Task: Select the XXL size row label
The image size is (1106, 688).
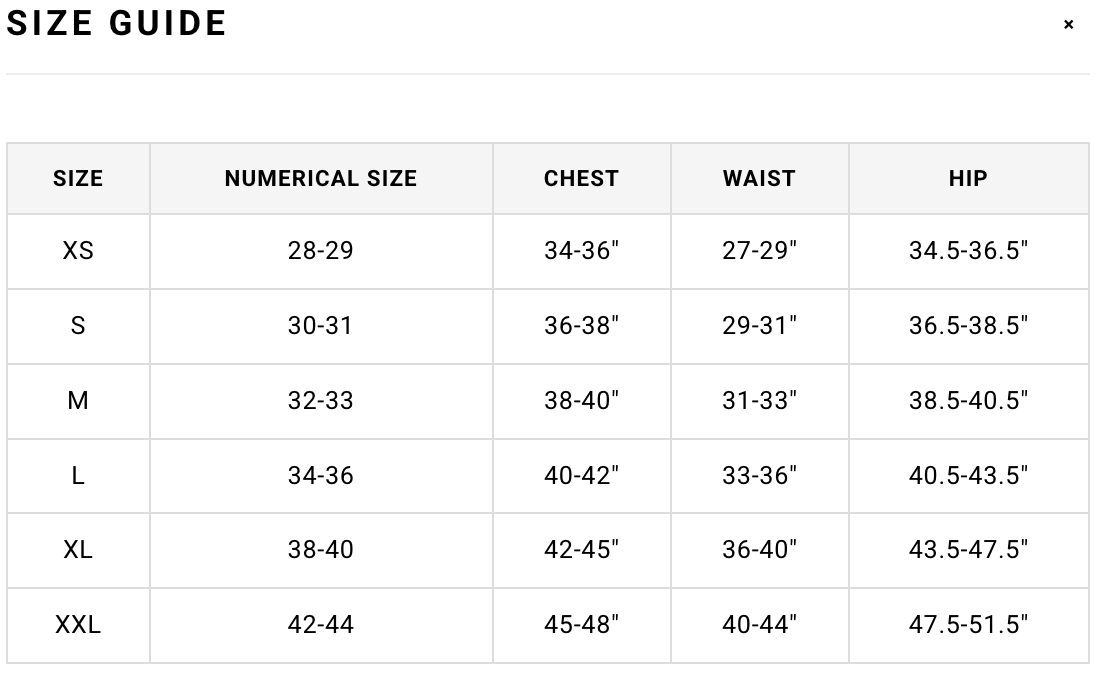Action: click(x=78, y=624)
